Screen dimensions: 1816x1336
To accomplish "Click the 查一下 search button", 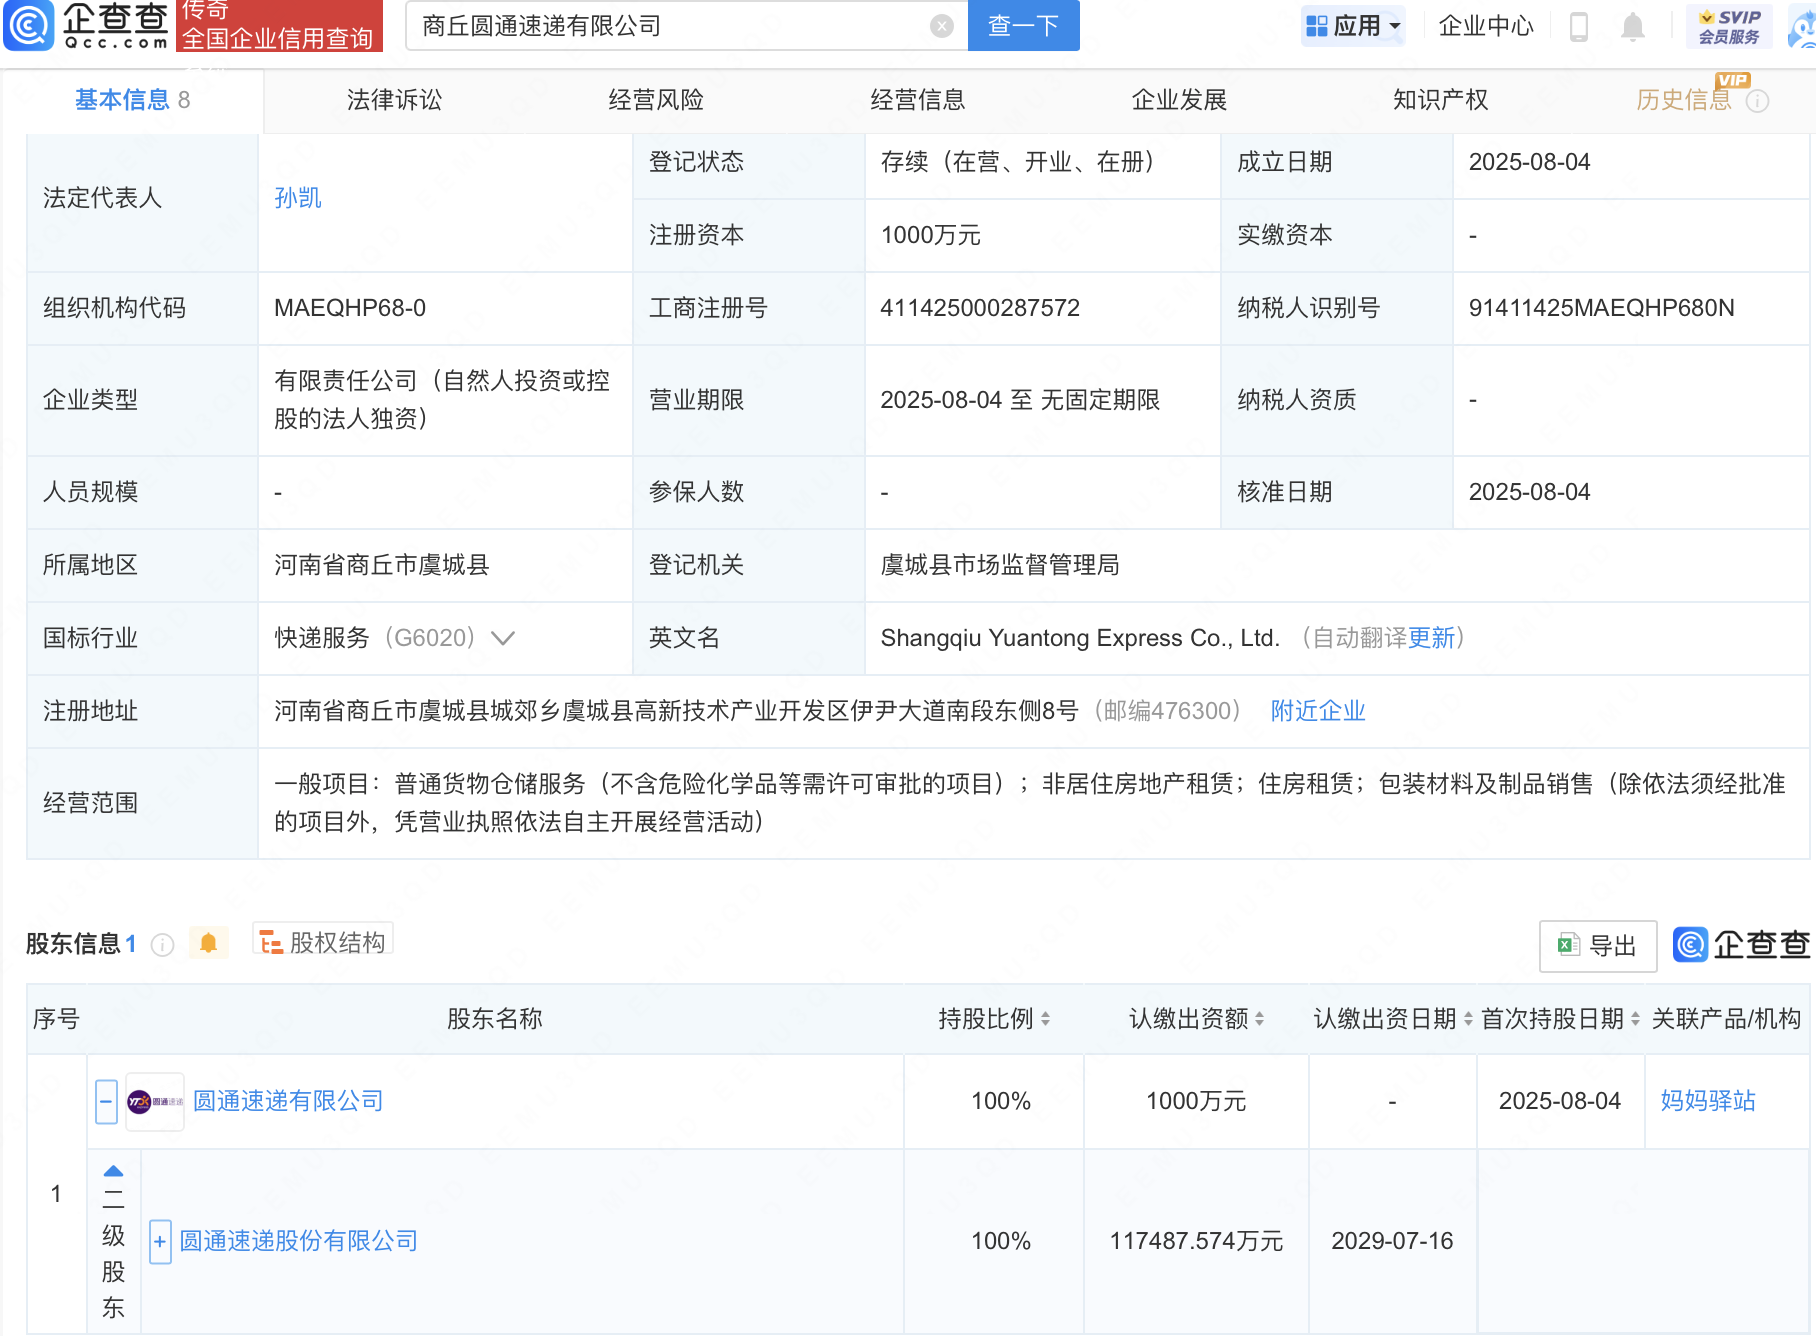I will 1023,25.
